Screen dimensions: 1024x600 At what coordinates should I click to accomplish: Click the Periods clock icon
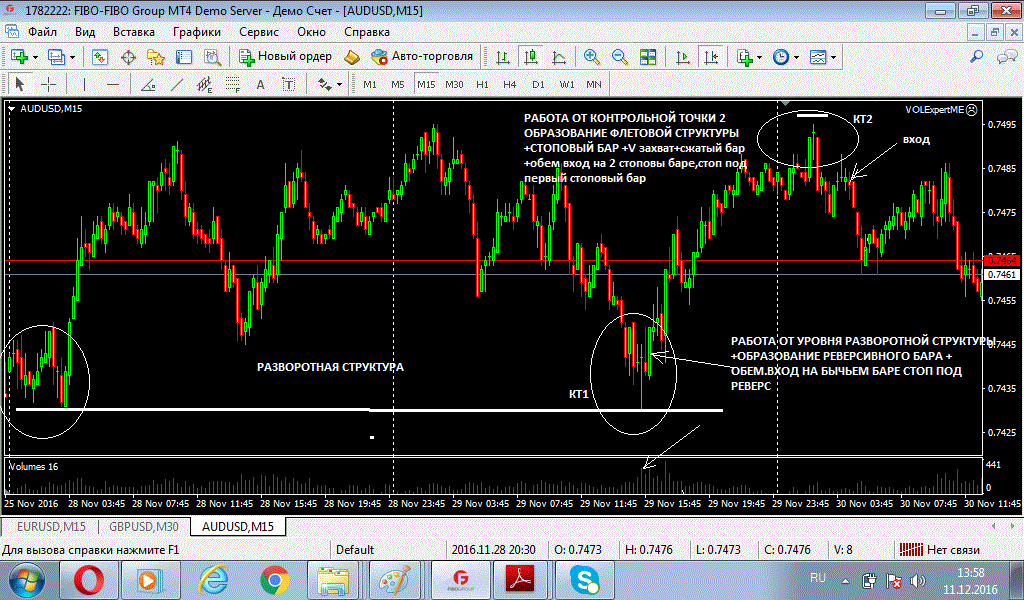pos(781,57)
